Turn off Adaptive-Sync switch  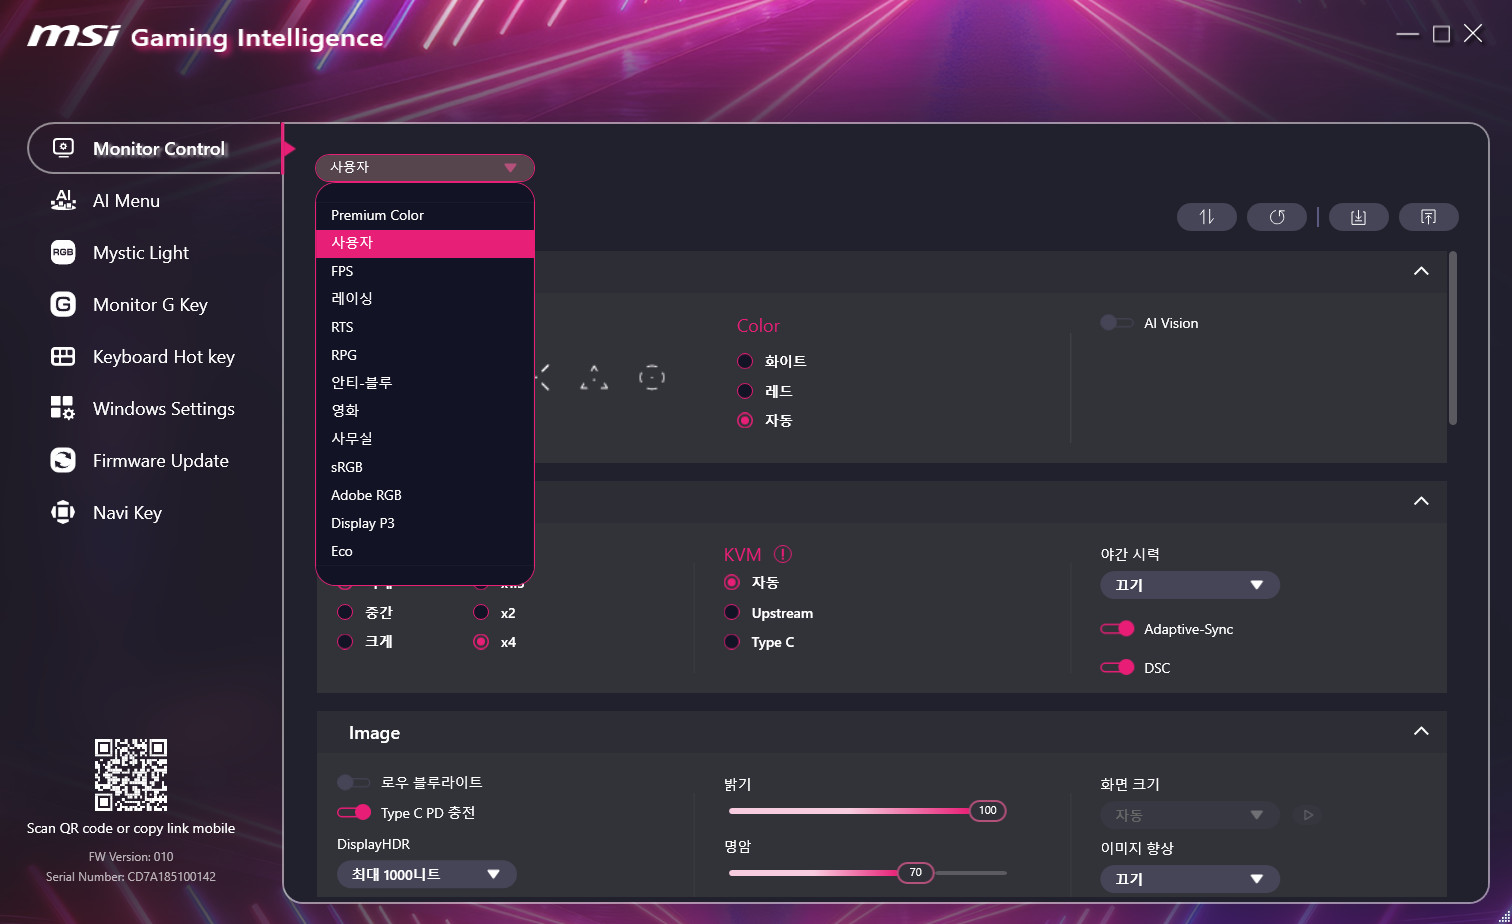pyautogui.click(x=1117, y=629)
